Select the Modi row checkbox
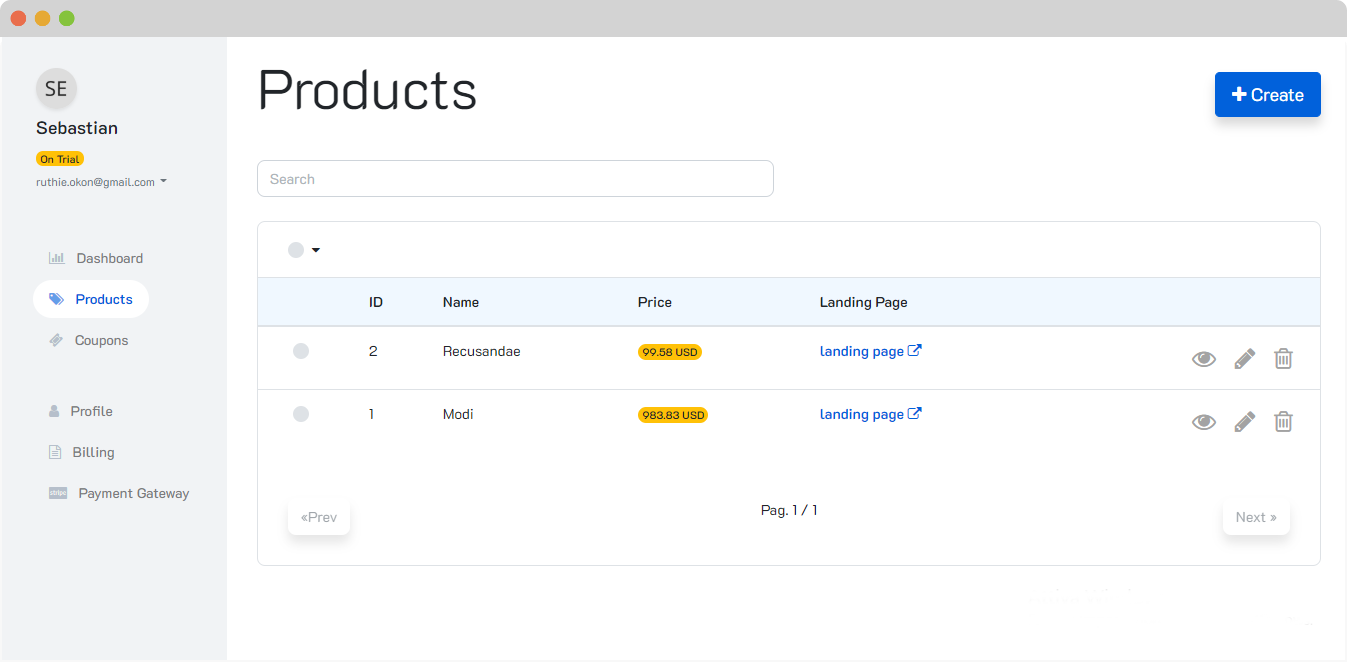The height and width of the screenshot is (662, 1347). click(x=301, y=414)
